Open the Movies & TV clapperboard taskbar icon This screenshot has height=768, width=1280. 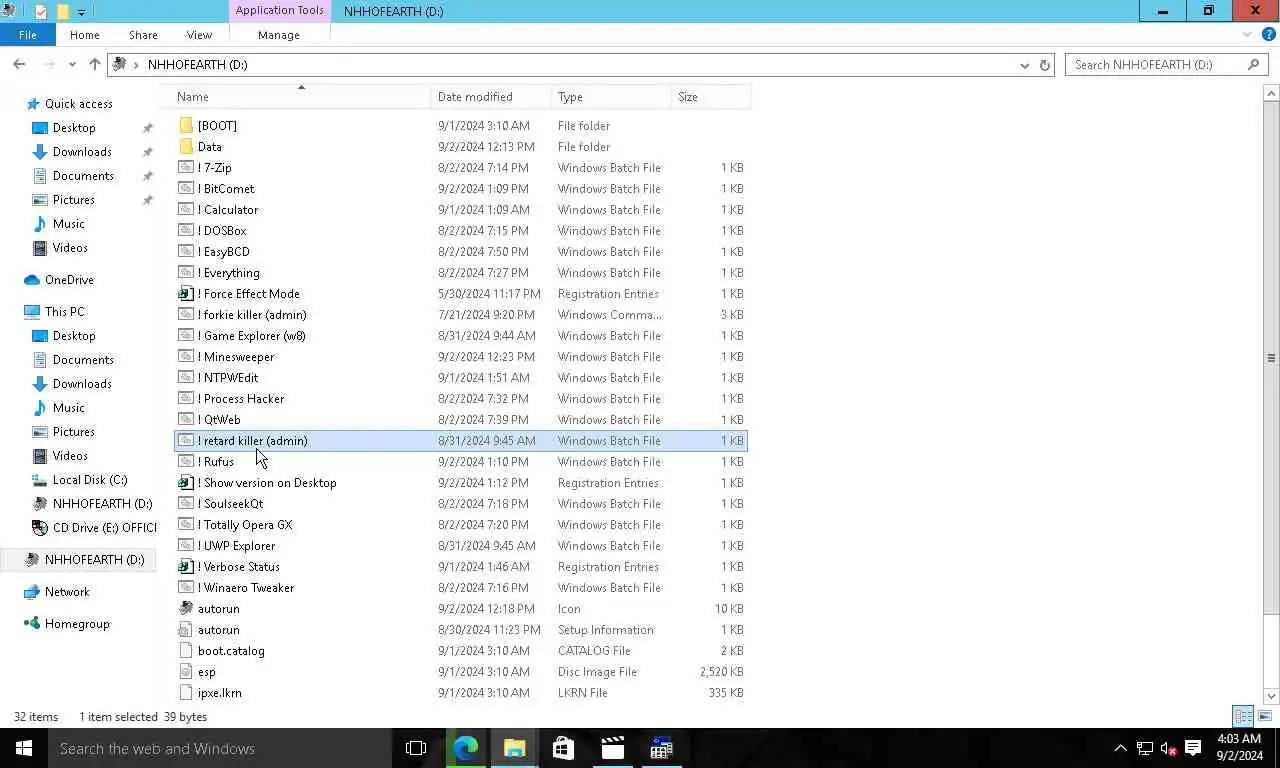612,748
